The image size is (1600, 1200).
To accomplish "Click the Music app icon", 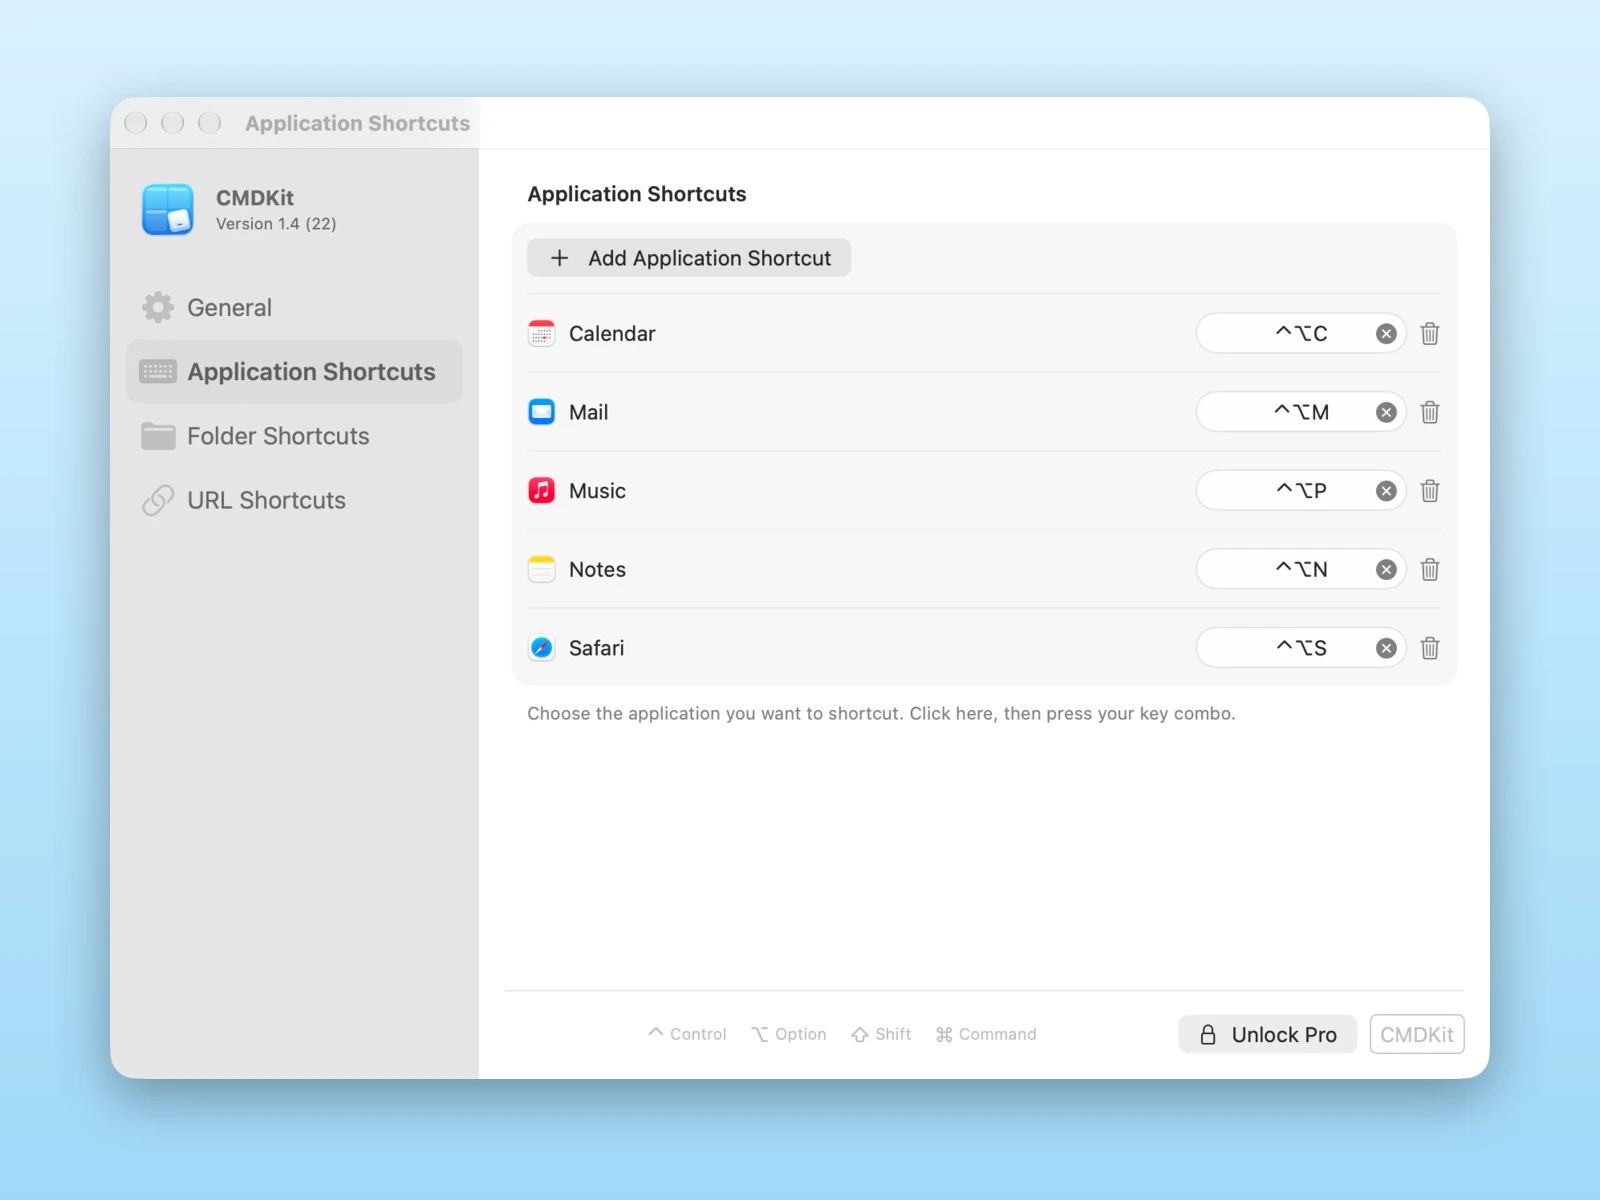I will click(542, 490).
